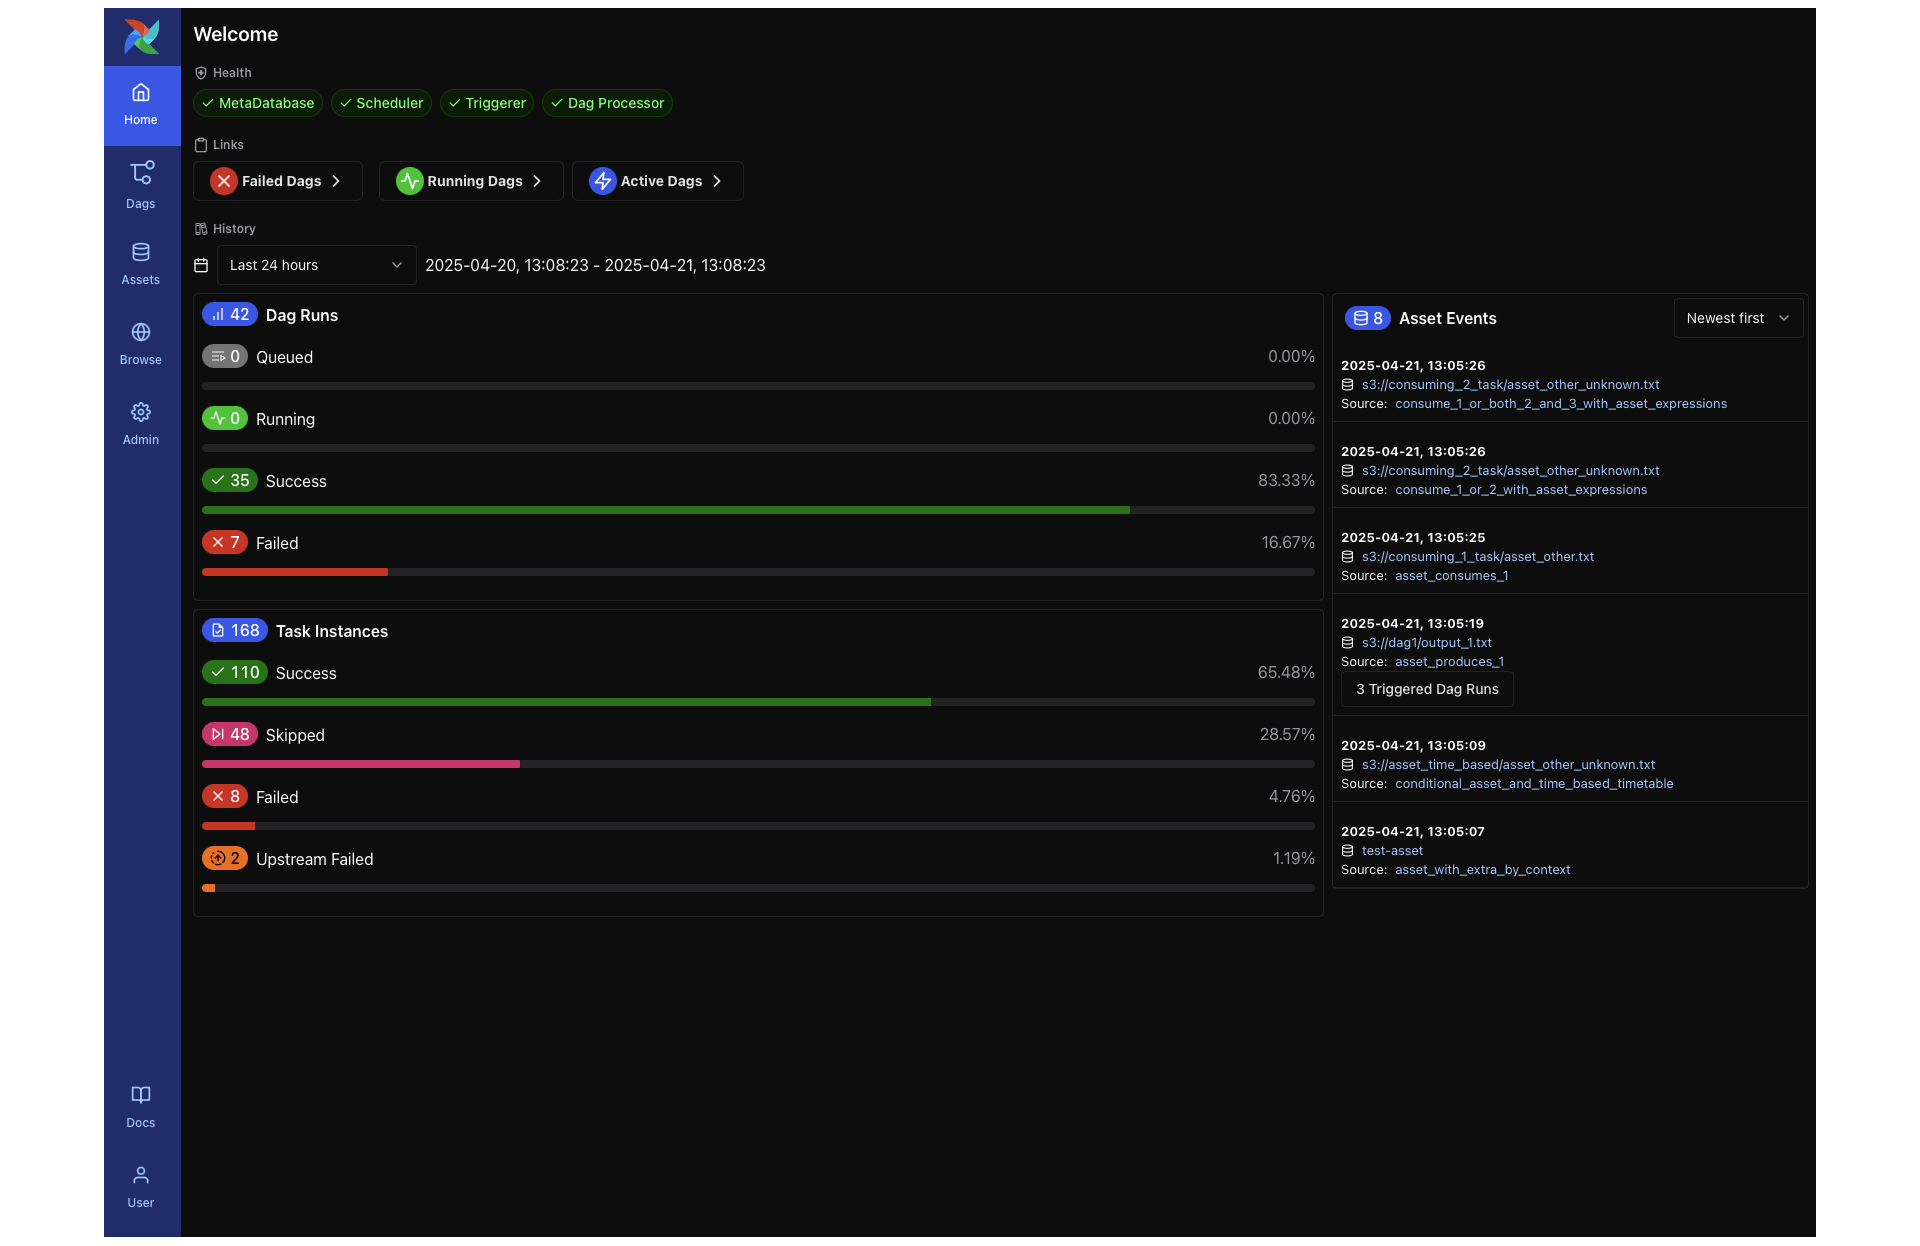Screen dimensions: 1920x1246
Task: Expand the Last 24 hours dropdown
Action: pos(316,265)
